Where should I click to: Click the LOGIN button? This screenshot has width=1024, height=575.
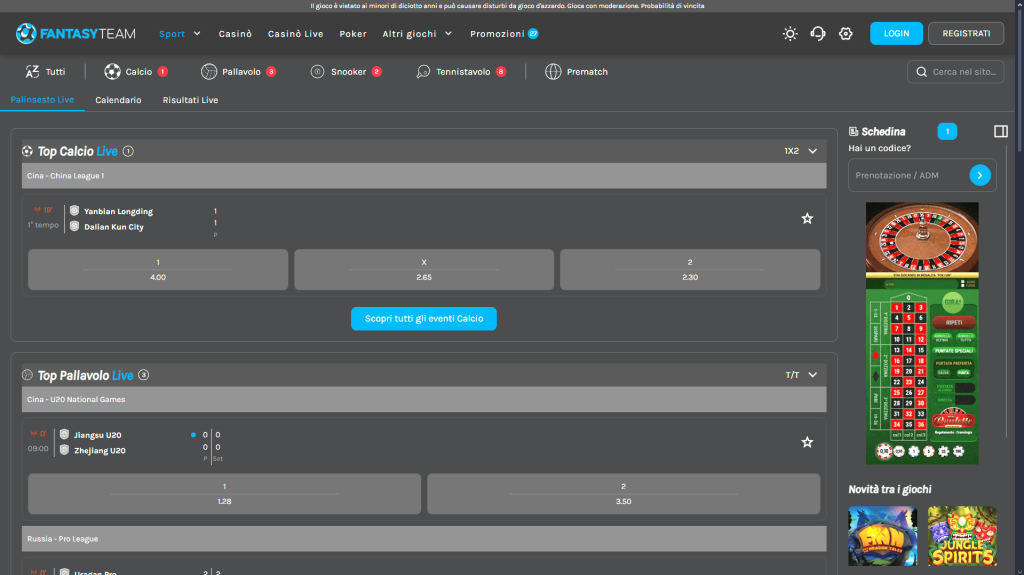pyautogui.click(x=896, y=33)
